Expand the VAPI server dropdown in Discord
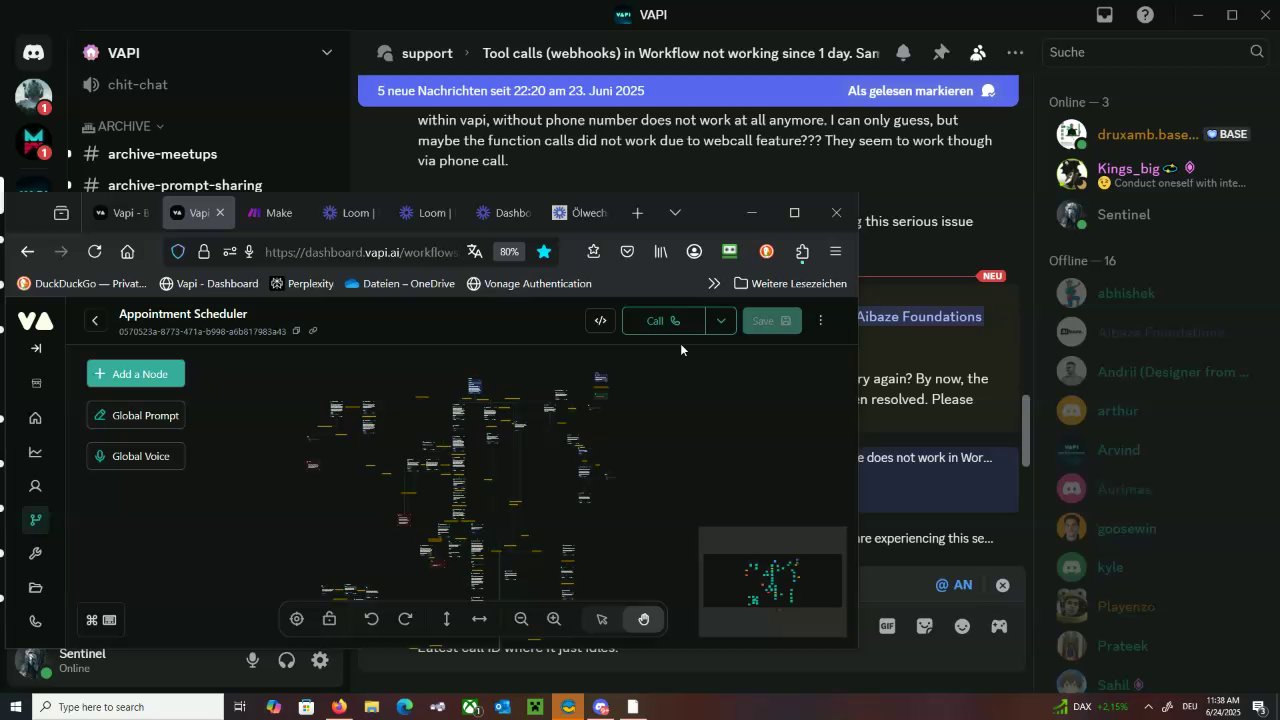This screenshot has width=1280, height=720. 327,52
